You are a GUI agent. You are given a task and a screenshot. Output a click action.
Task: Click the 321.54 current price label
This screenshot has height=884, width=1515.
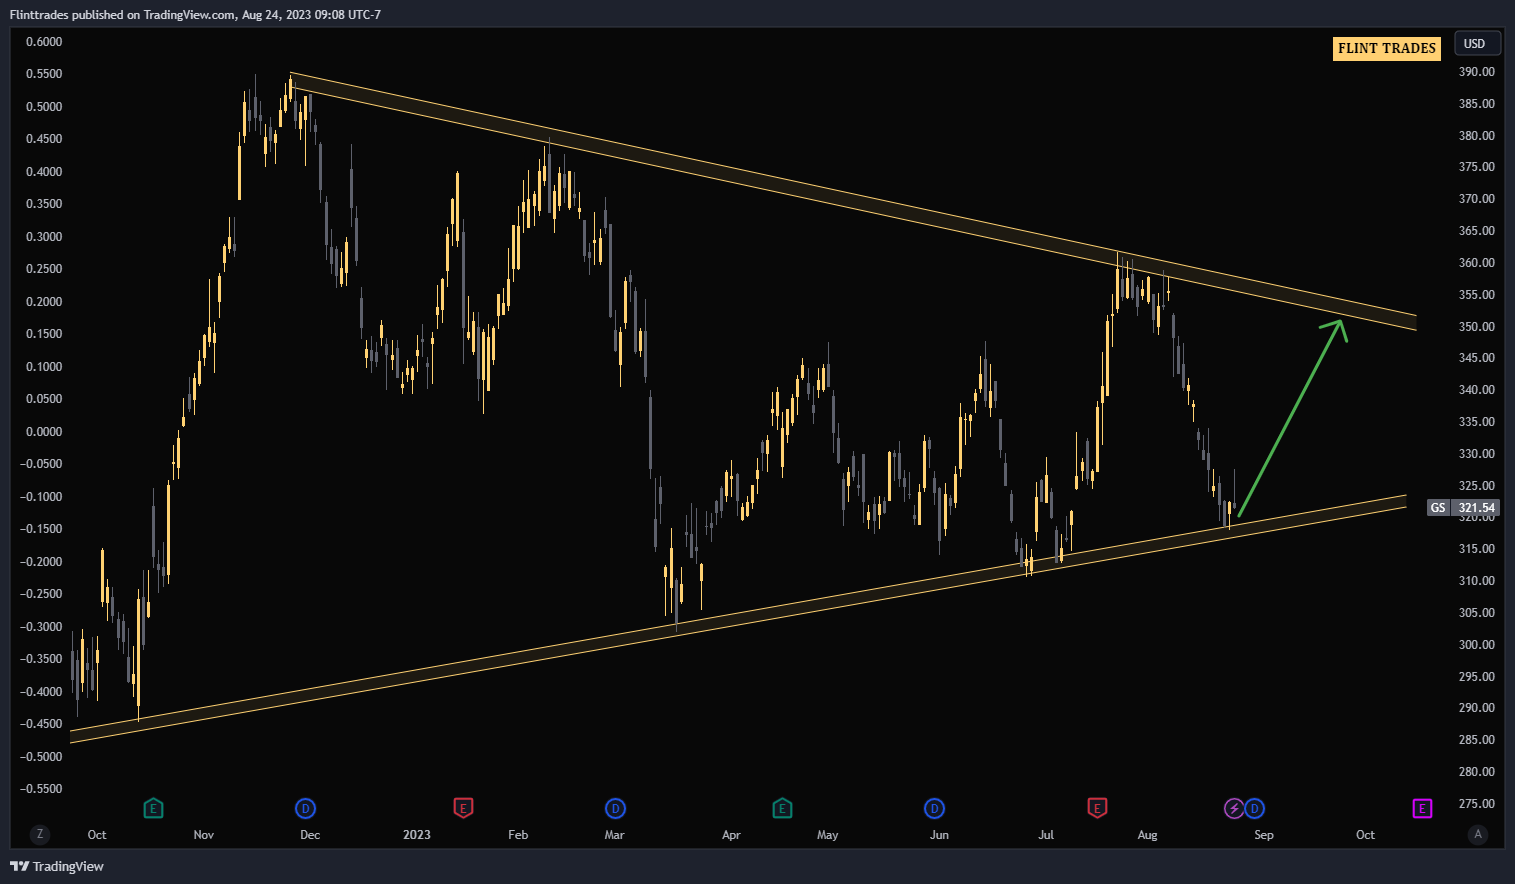1477,508
